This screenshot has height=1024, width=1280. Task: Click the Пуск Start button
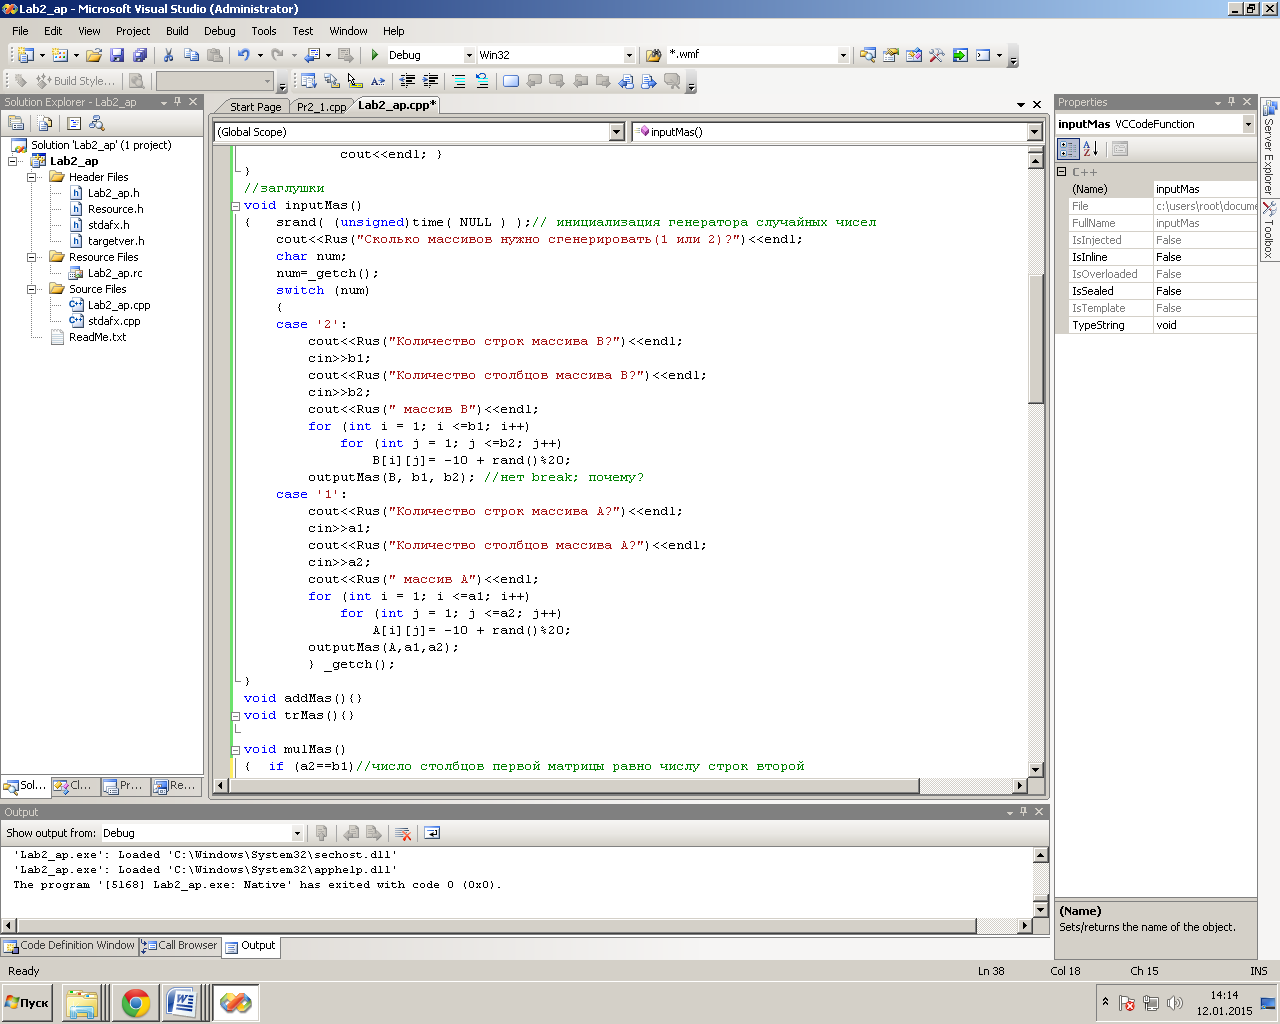pos(27,1003)
